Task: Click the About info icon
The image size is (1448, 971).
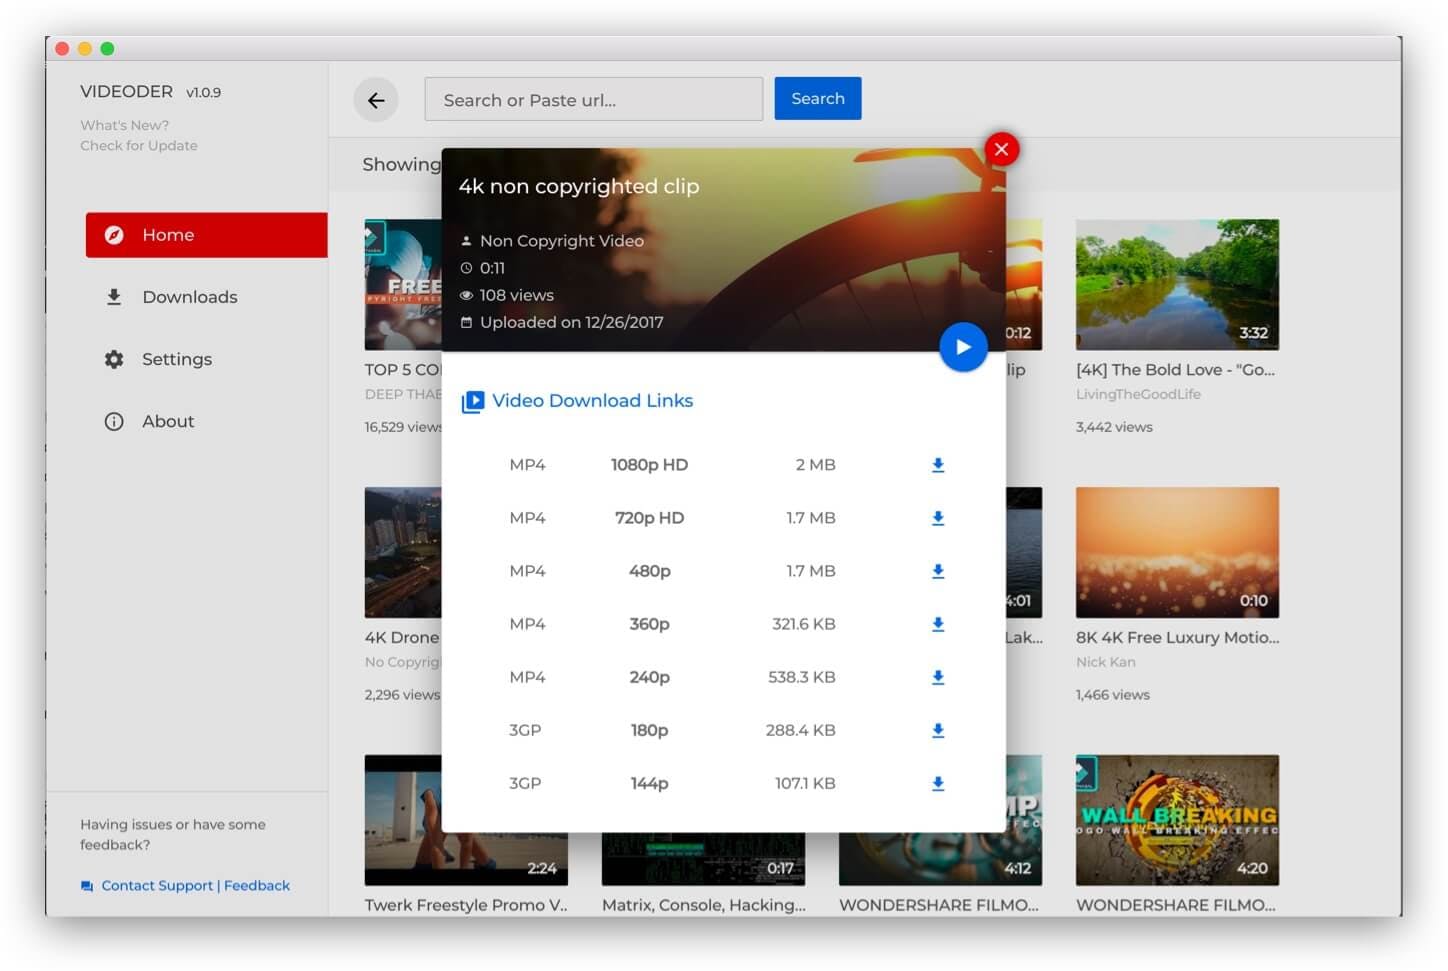Action: point(114,421)
